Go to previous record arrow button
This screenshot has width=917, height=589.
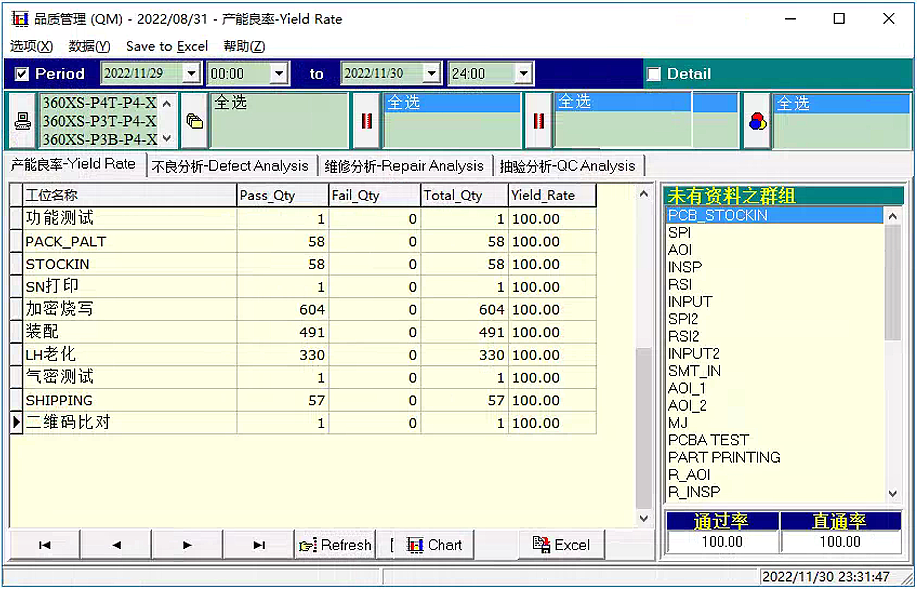[x=116, y=545]
